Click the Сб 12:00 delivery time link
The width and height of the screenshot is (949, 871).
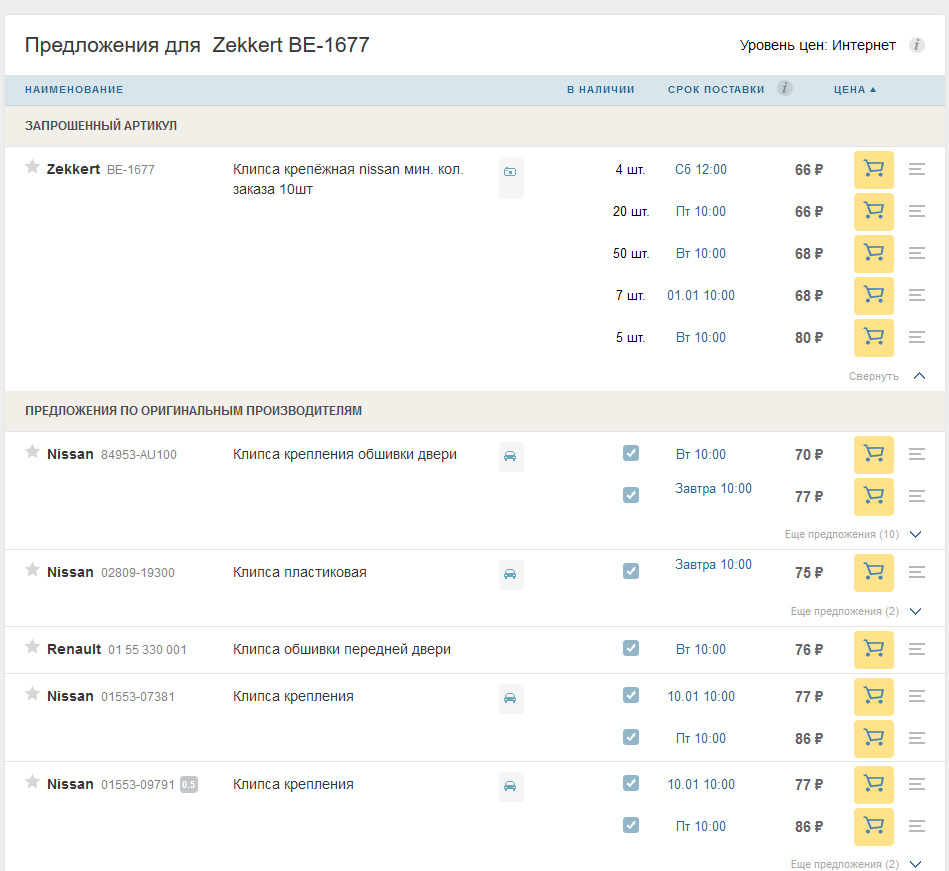point(700,169)
